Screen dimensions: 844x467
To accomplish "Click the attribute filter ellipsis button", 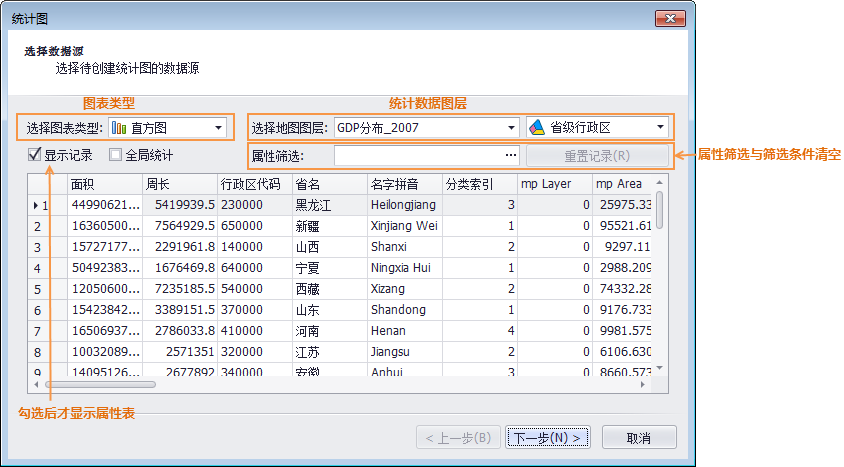I will coord(511,156).
